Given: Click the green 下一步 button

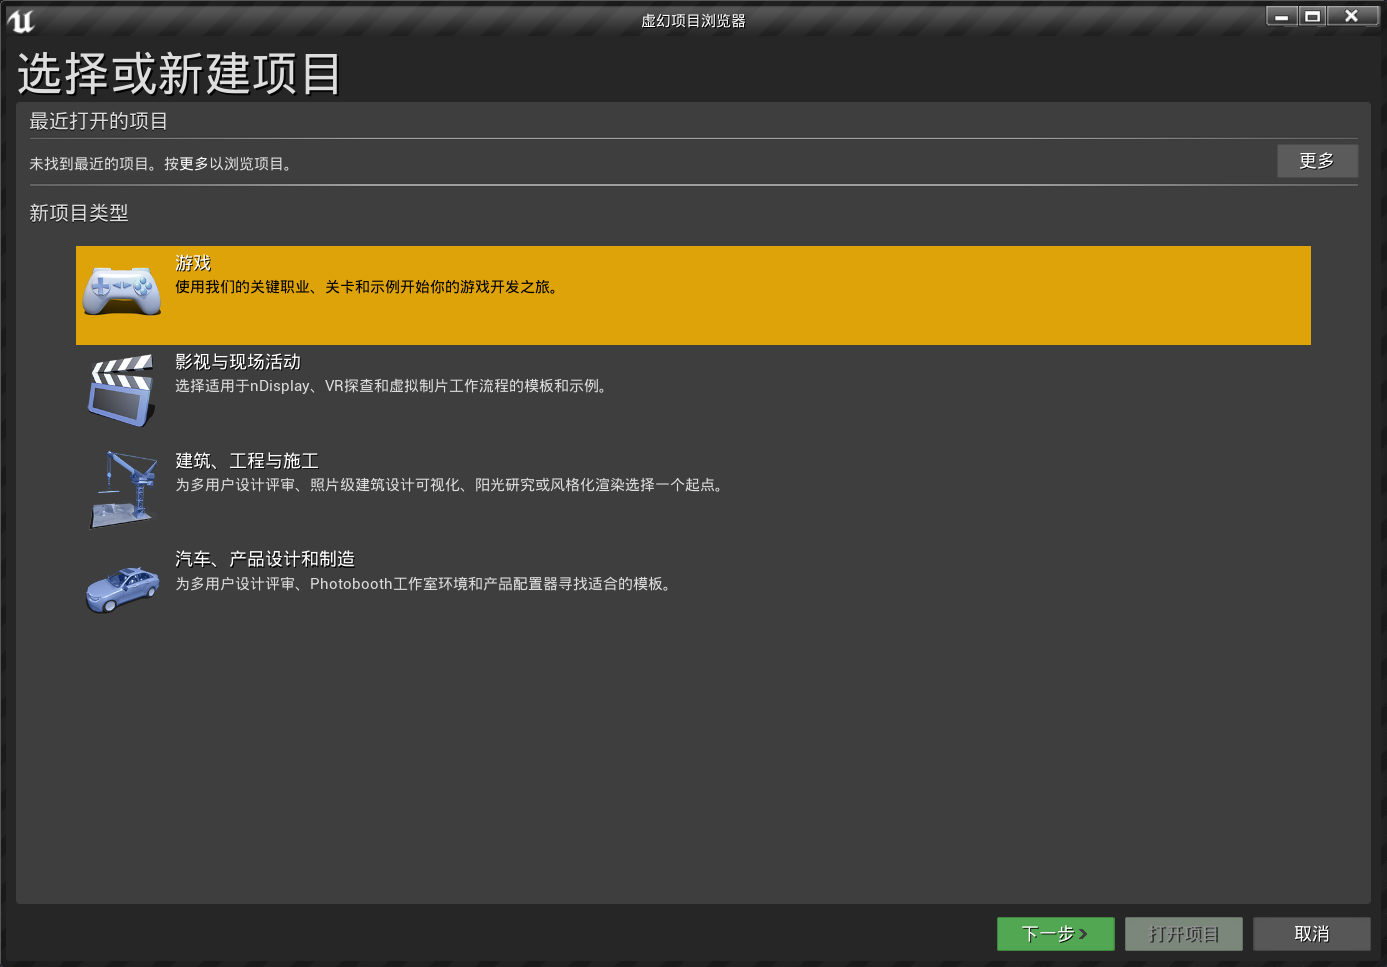Looking at the screenshot, I should (1055, 934).
